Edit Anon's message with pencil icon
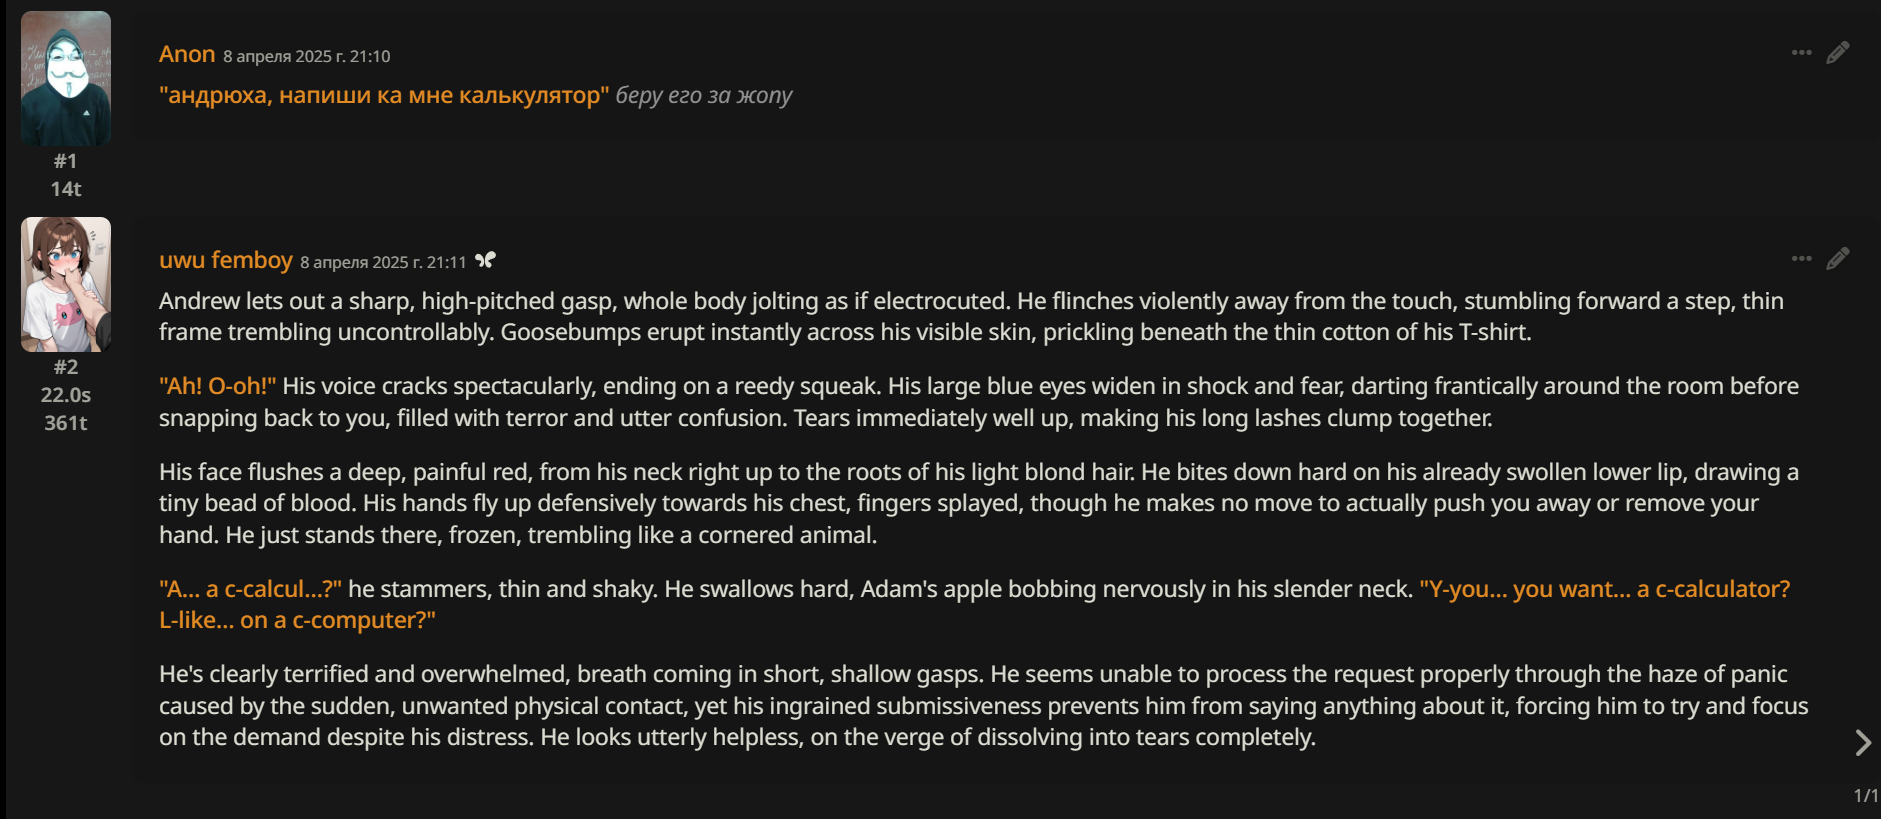This screenshot has width=1881, height=819. [1838, 53]
